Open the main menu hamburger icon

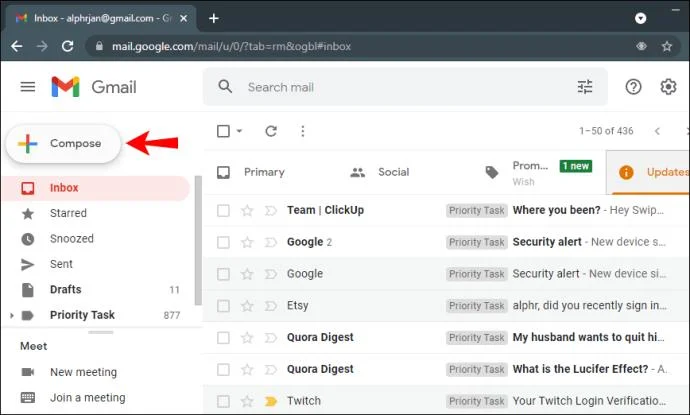point(28,87)
